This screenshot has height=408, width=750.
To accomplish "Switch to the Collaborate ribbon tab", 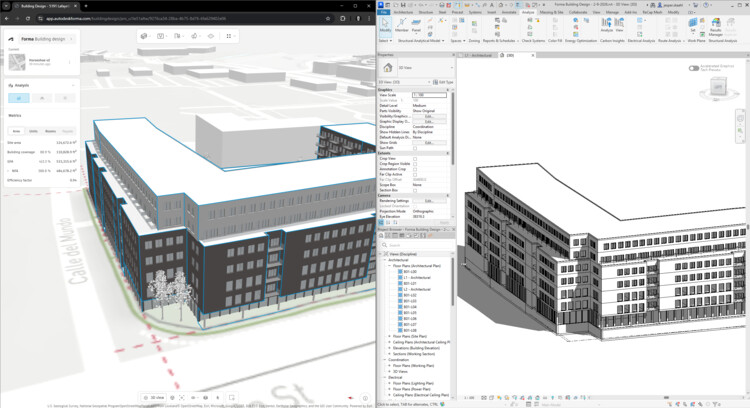I will (x=578, y=12).
